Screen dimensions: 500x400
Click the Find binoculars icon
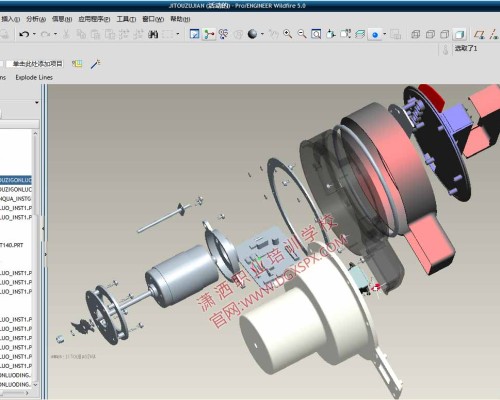coord(153,34)
